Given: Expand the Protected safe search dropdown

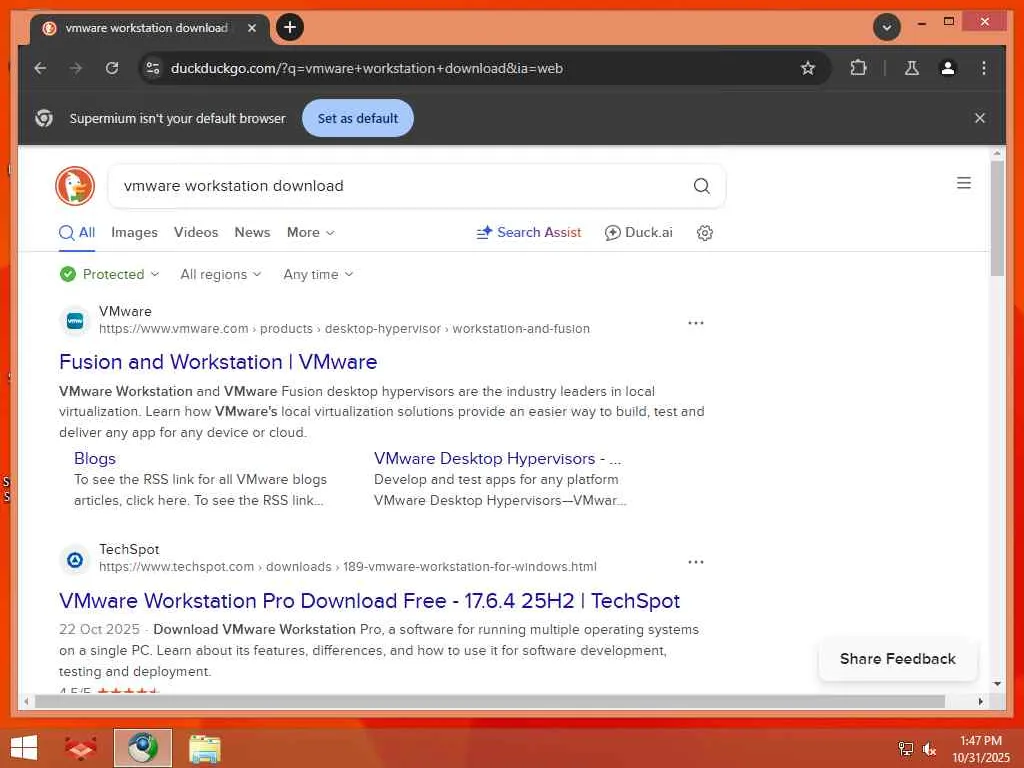Looking at the screenshot, I should 109,274.
